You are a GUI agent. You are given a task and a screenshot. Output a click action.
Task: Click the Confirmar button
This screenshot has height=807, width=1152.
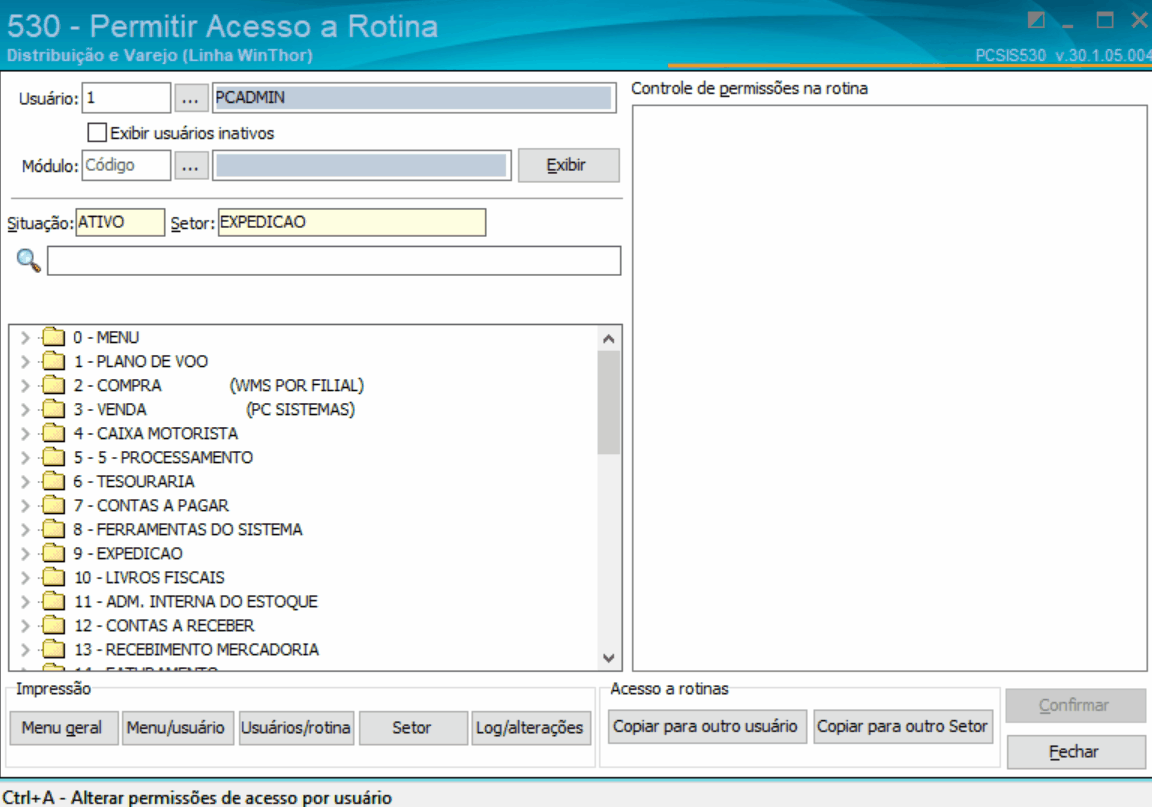point(1076,706)
